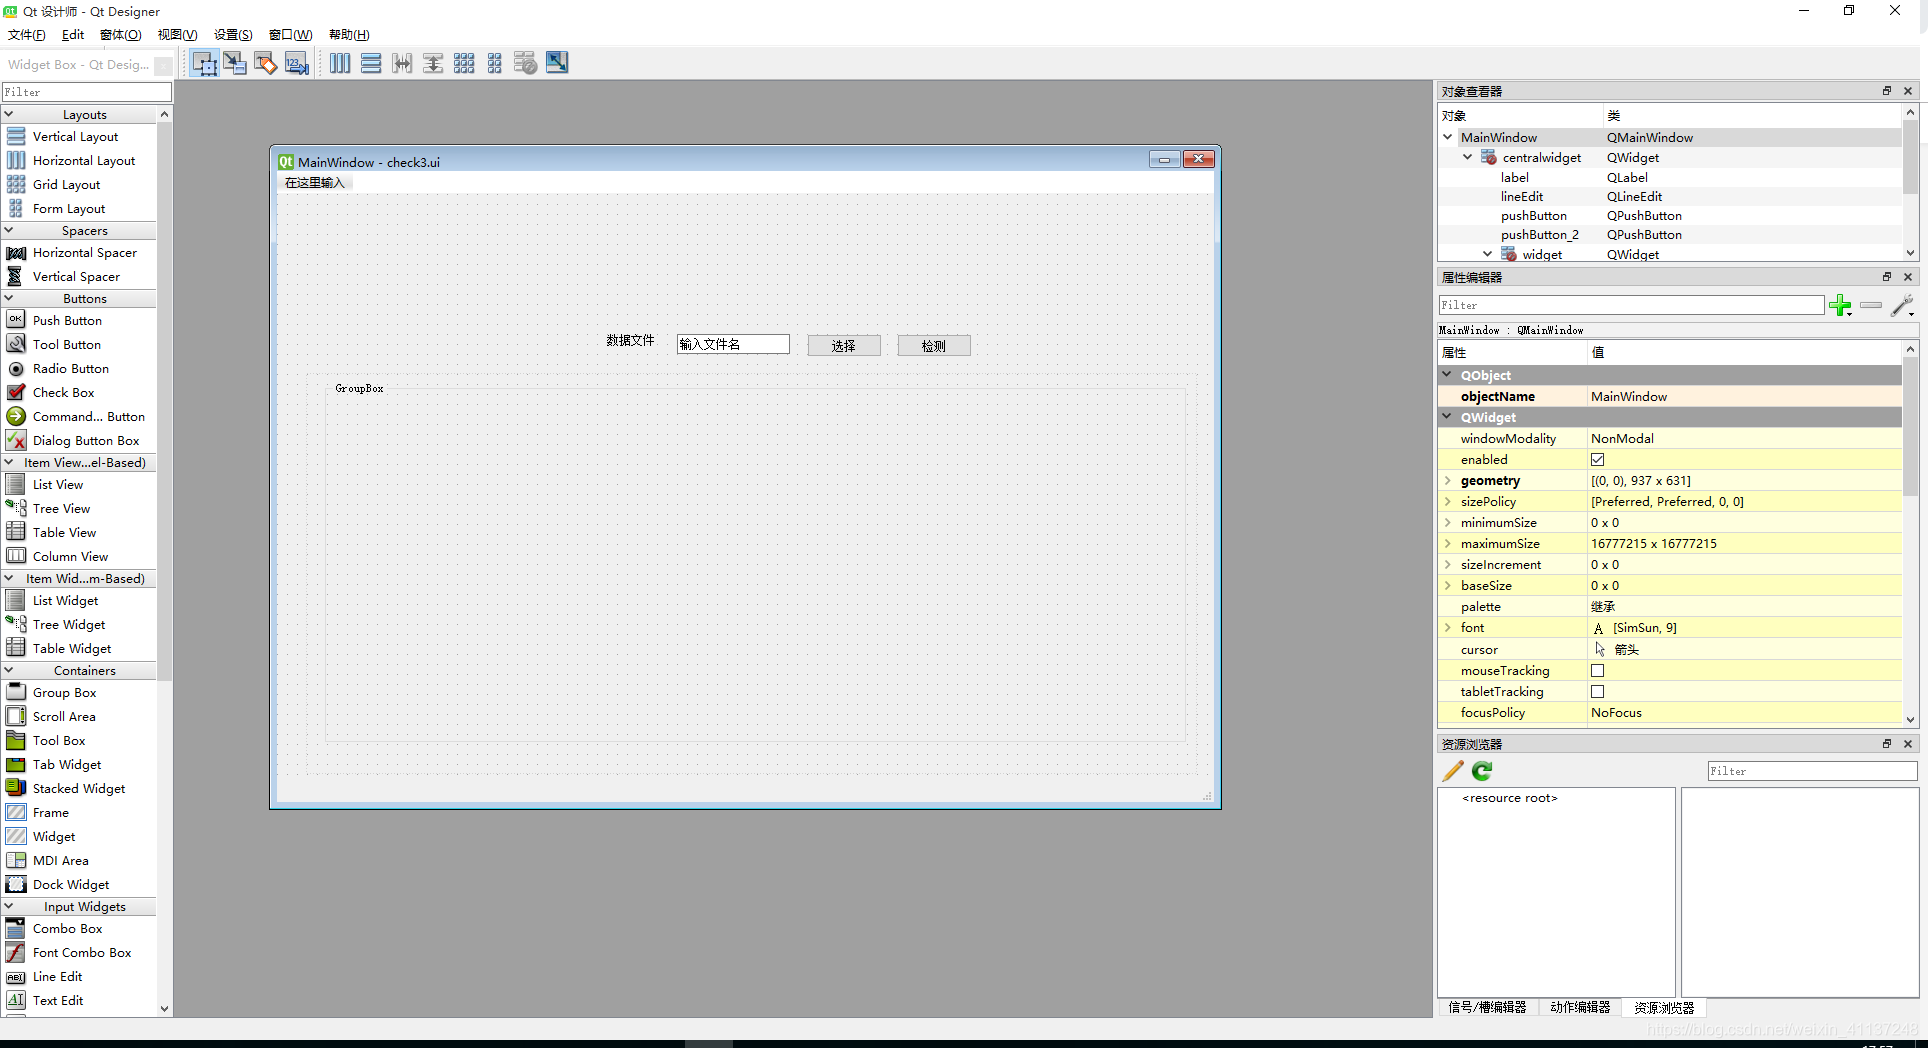Apply Lay Out Horizontally to the form
The width and height of the screenshot is (1928, 1048).
tap(340, 62)
